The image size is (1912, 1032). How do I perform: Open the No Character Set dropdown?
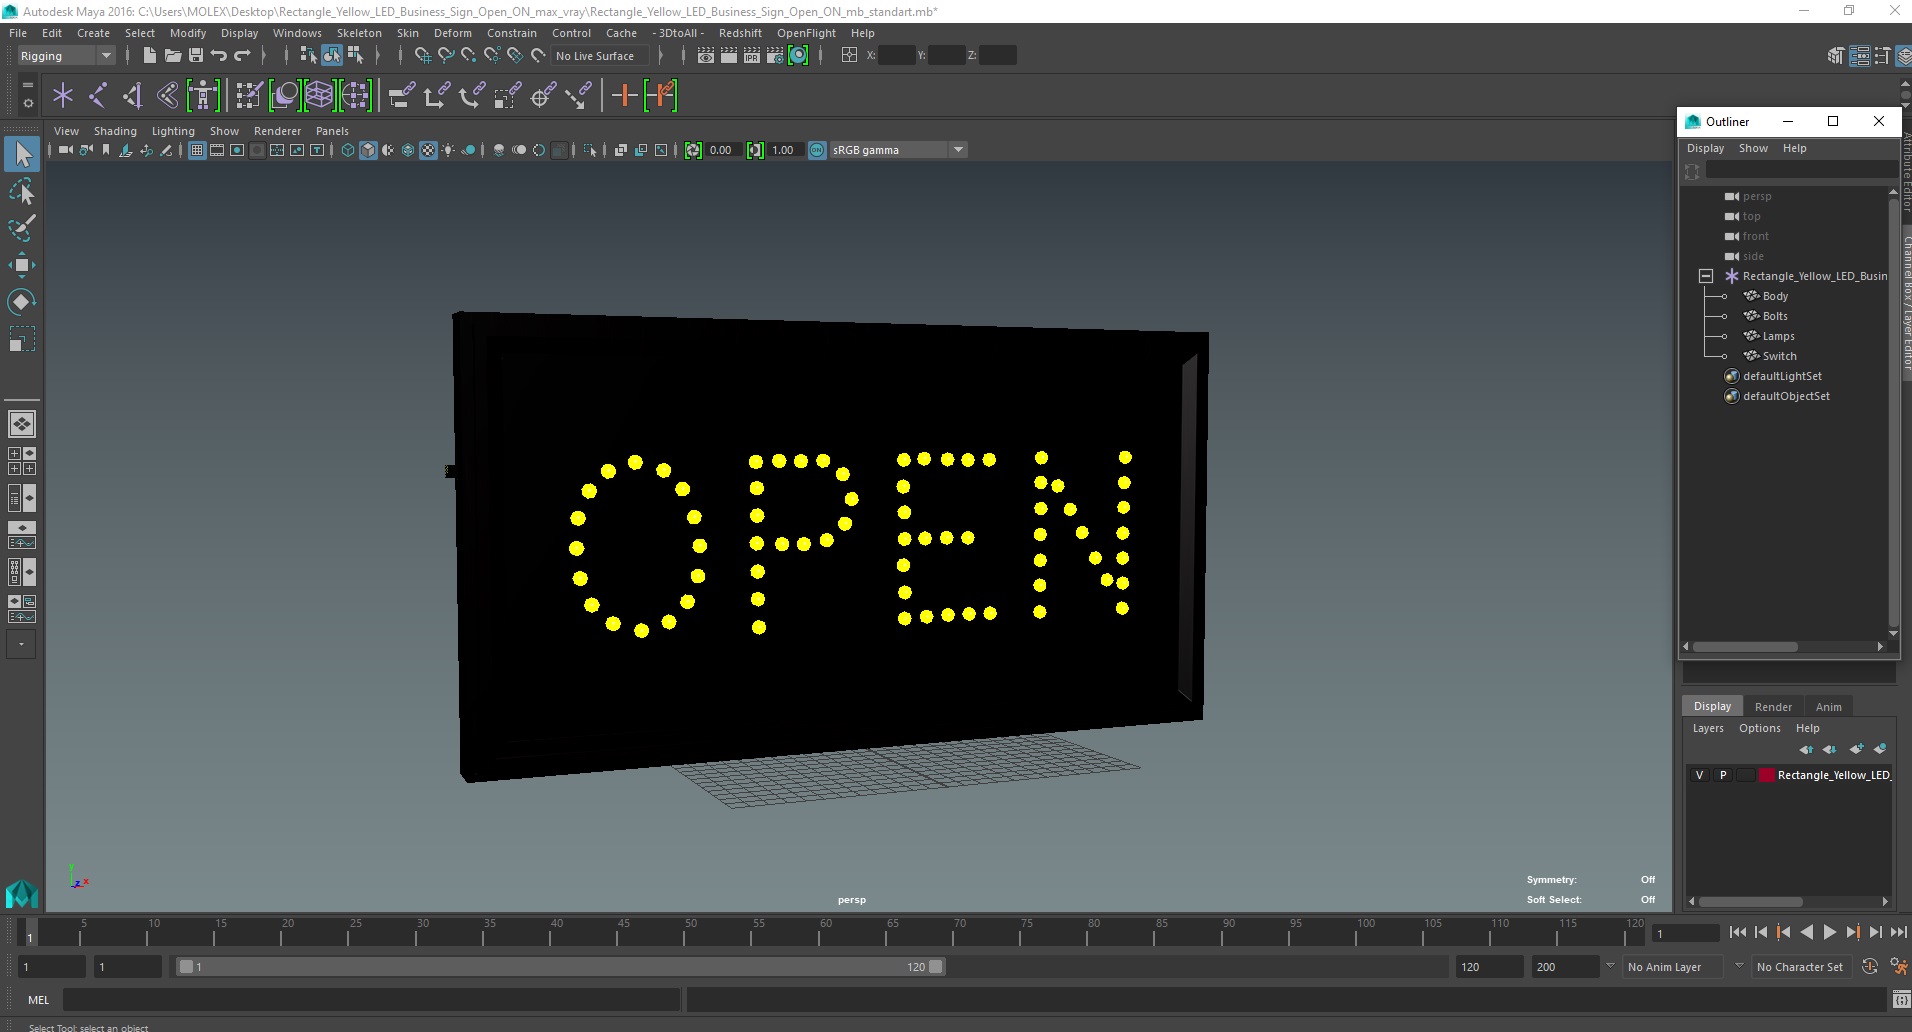1800,967
